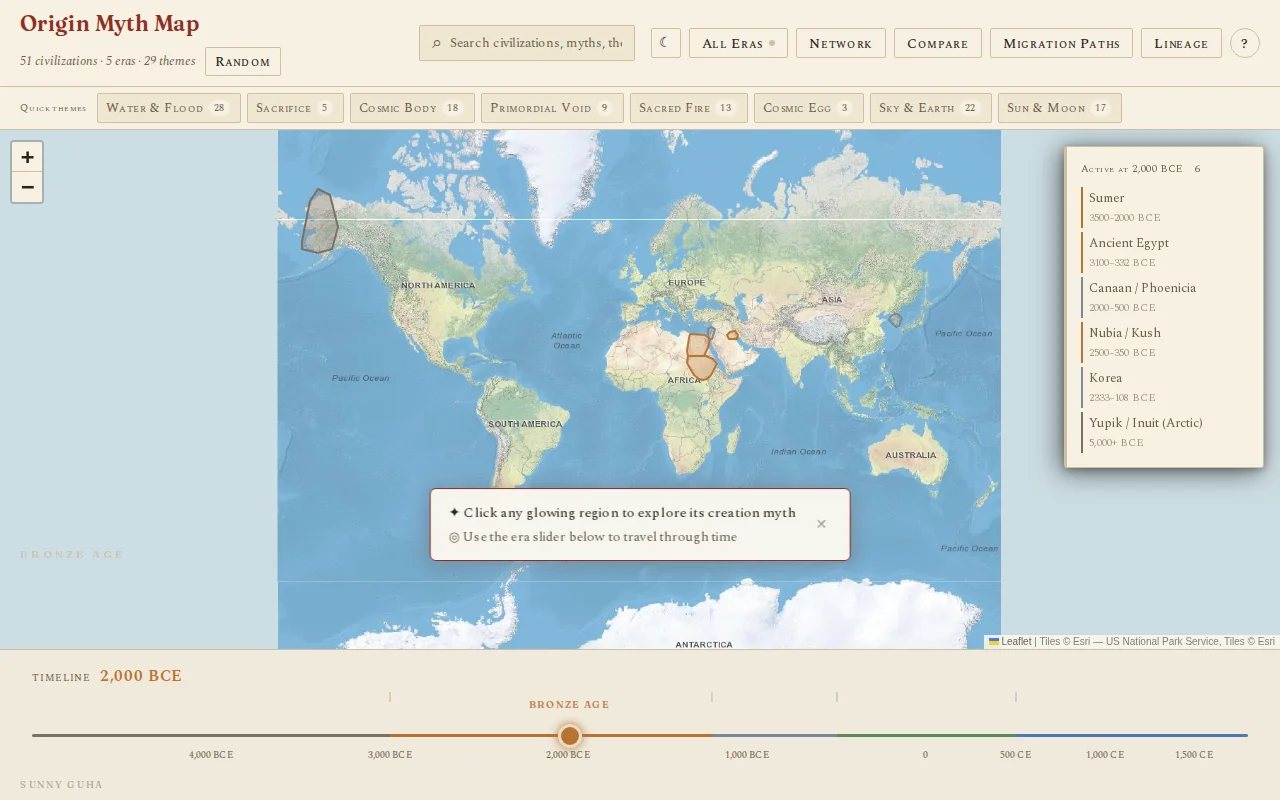
Task: Open the All Eras dropdown
Action: tap(738, 43)
